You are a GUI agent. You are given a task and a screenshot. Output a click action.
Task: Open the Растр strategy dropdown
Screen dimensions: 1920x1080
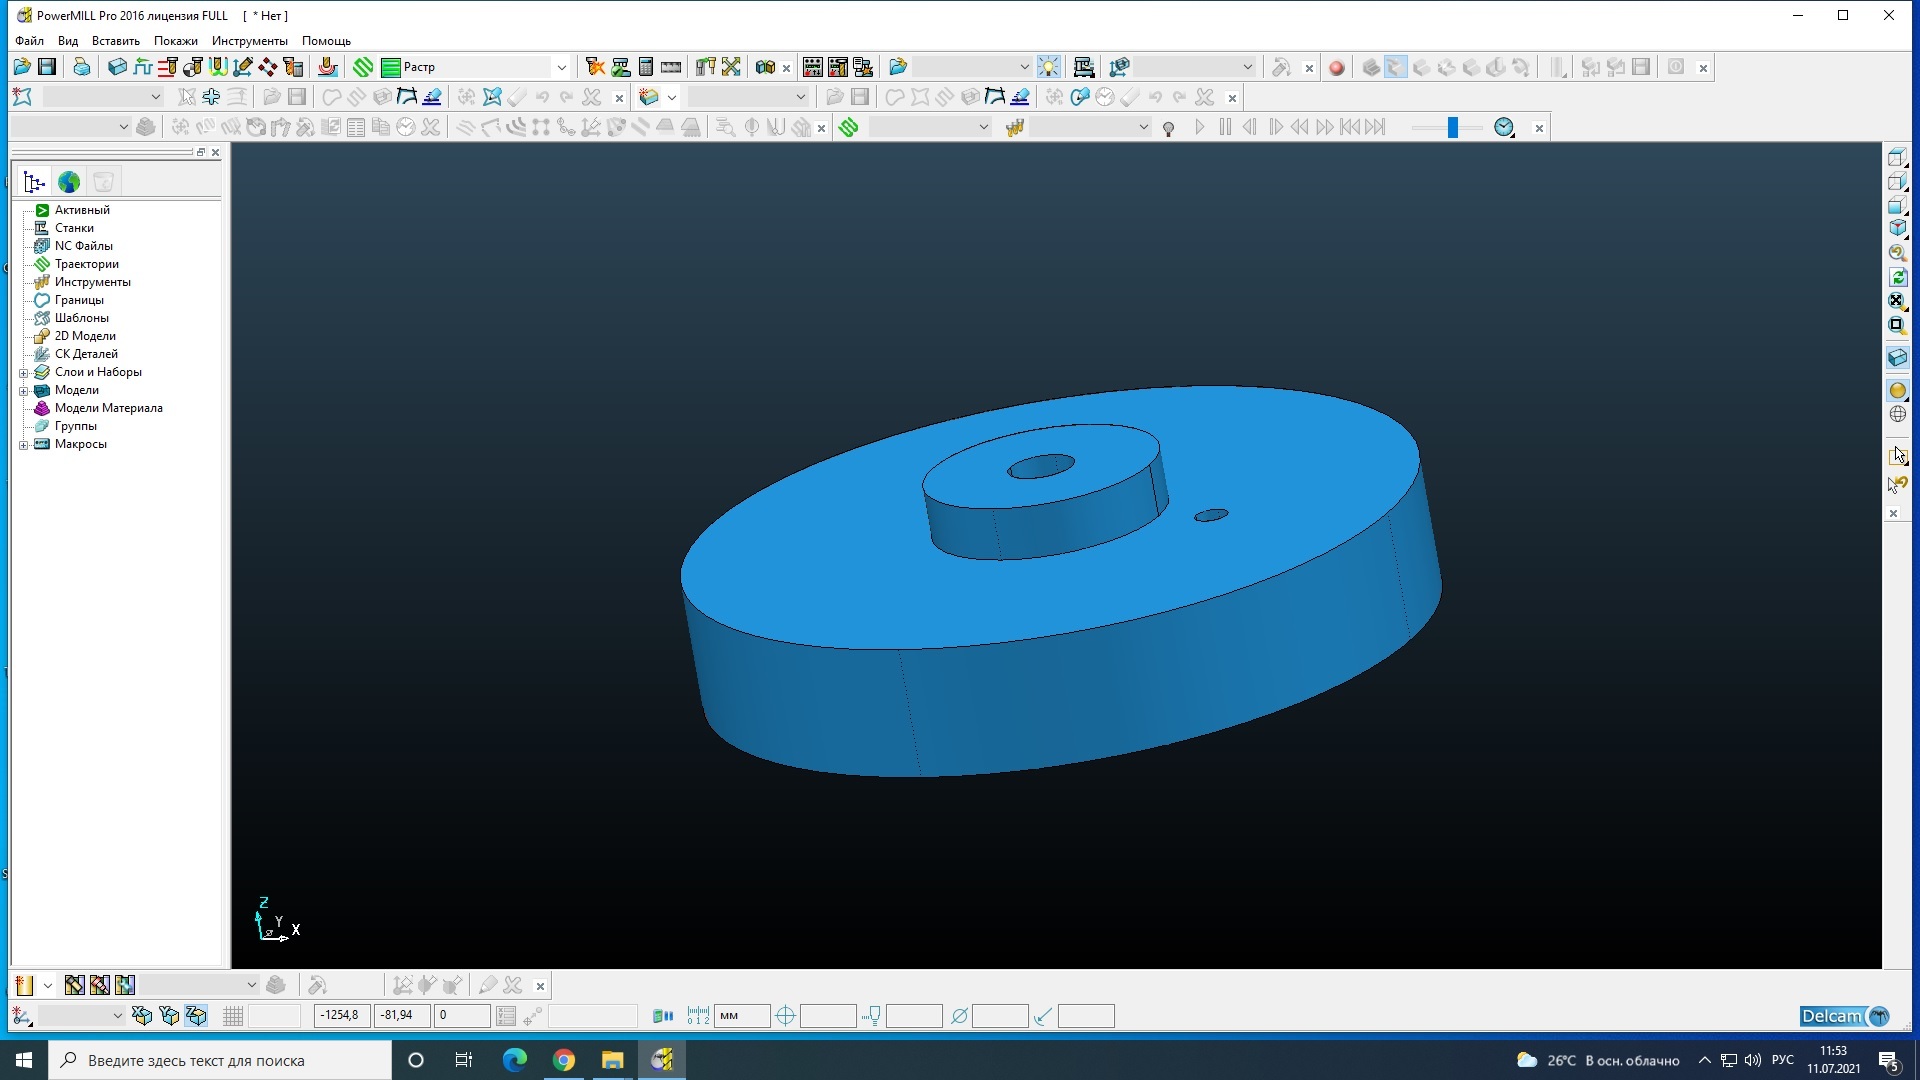click(561, 67)
